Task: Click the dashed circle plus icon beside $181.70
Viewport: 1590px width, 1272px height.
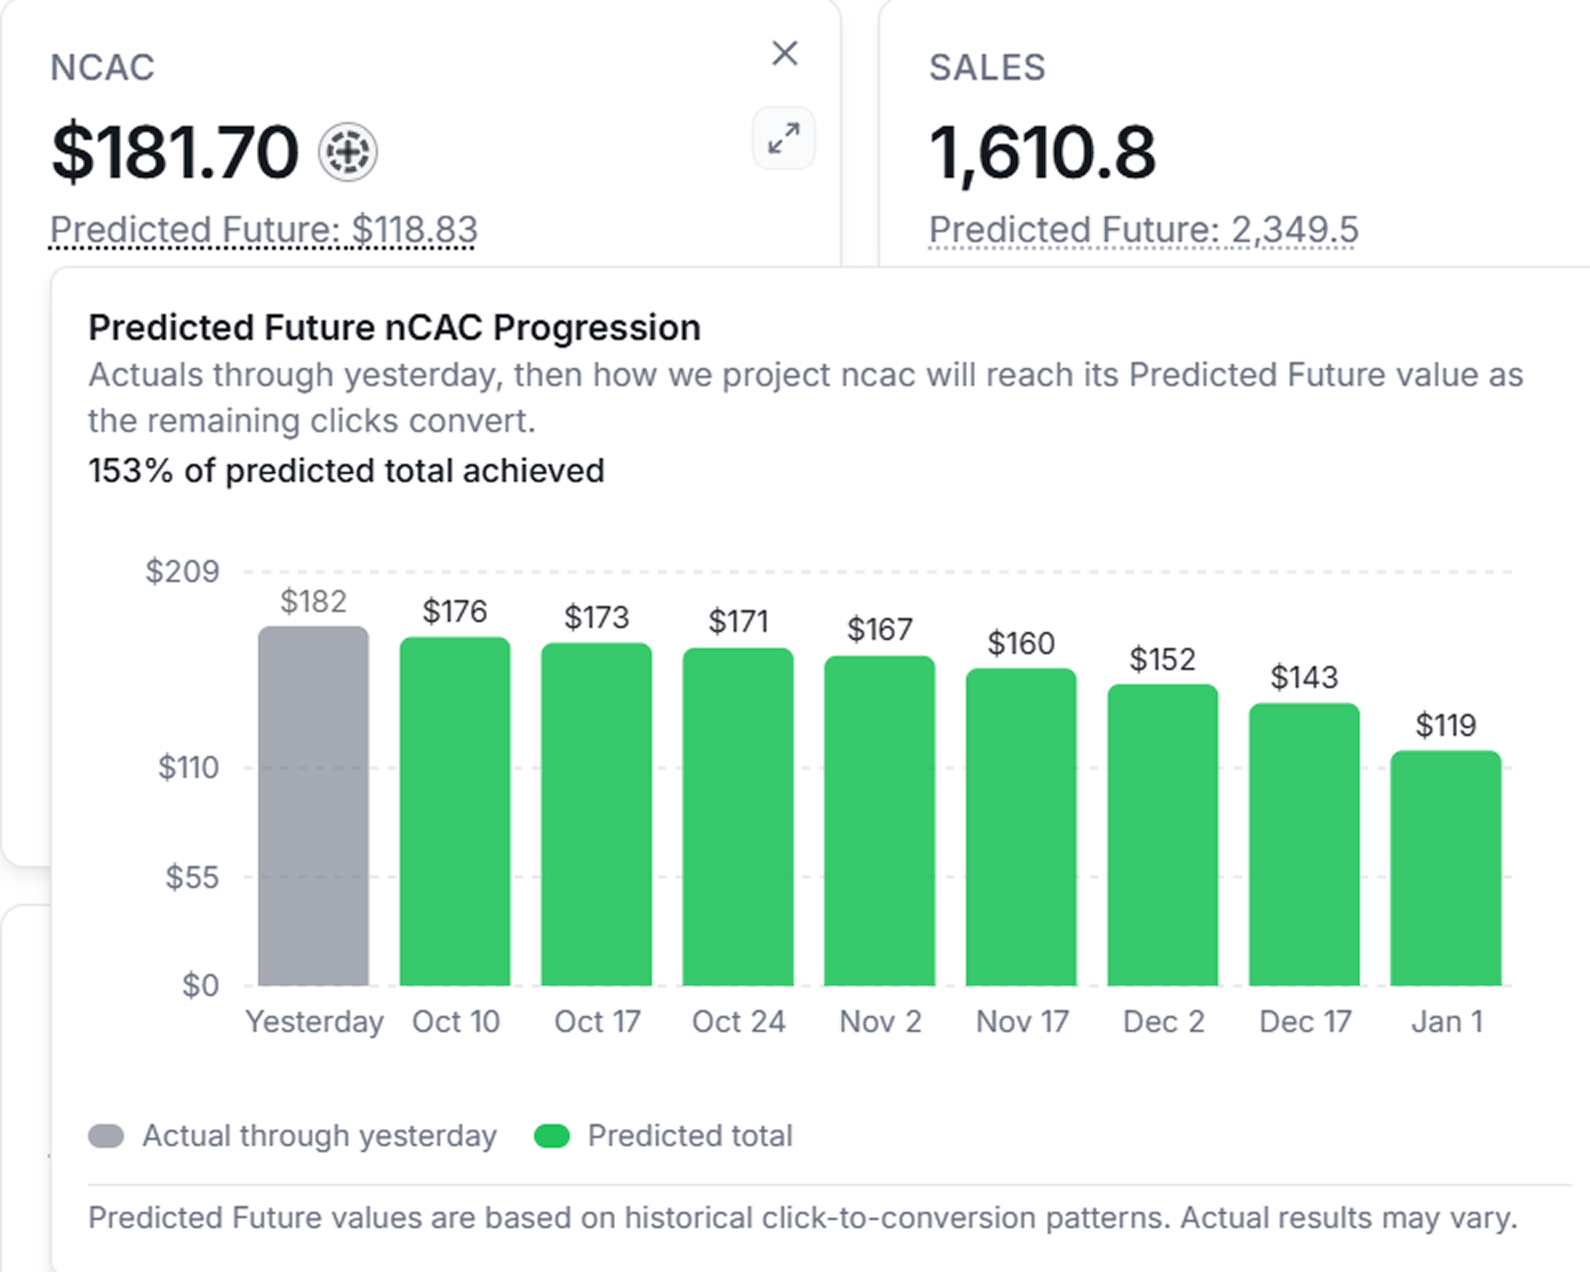Action: coord(347,153)
